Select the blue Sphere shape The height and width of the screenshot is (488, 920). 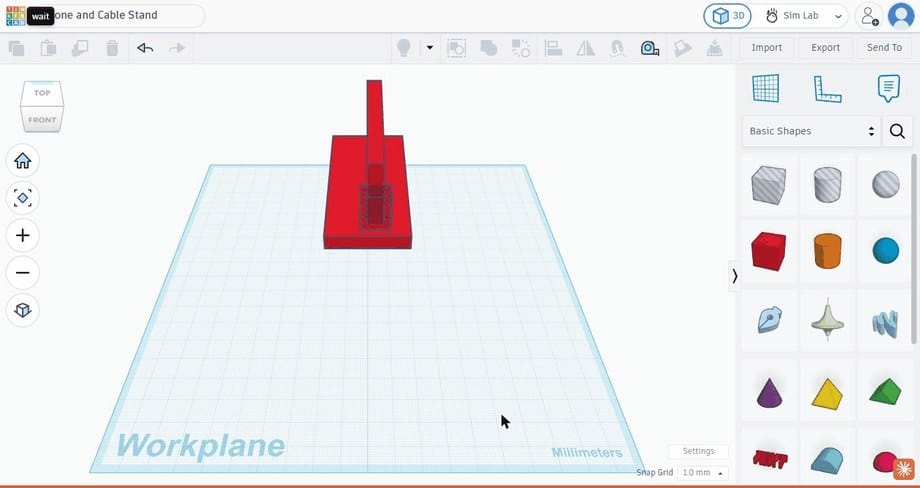885,250
